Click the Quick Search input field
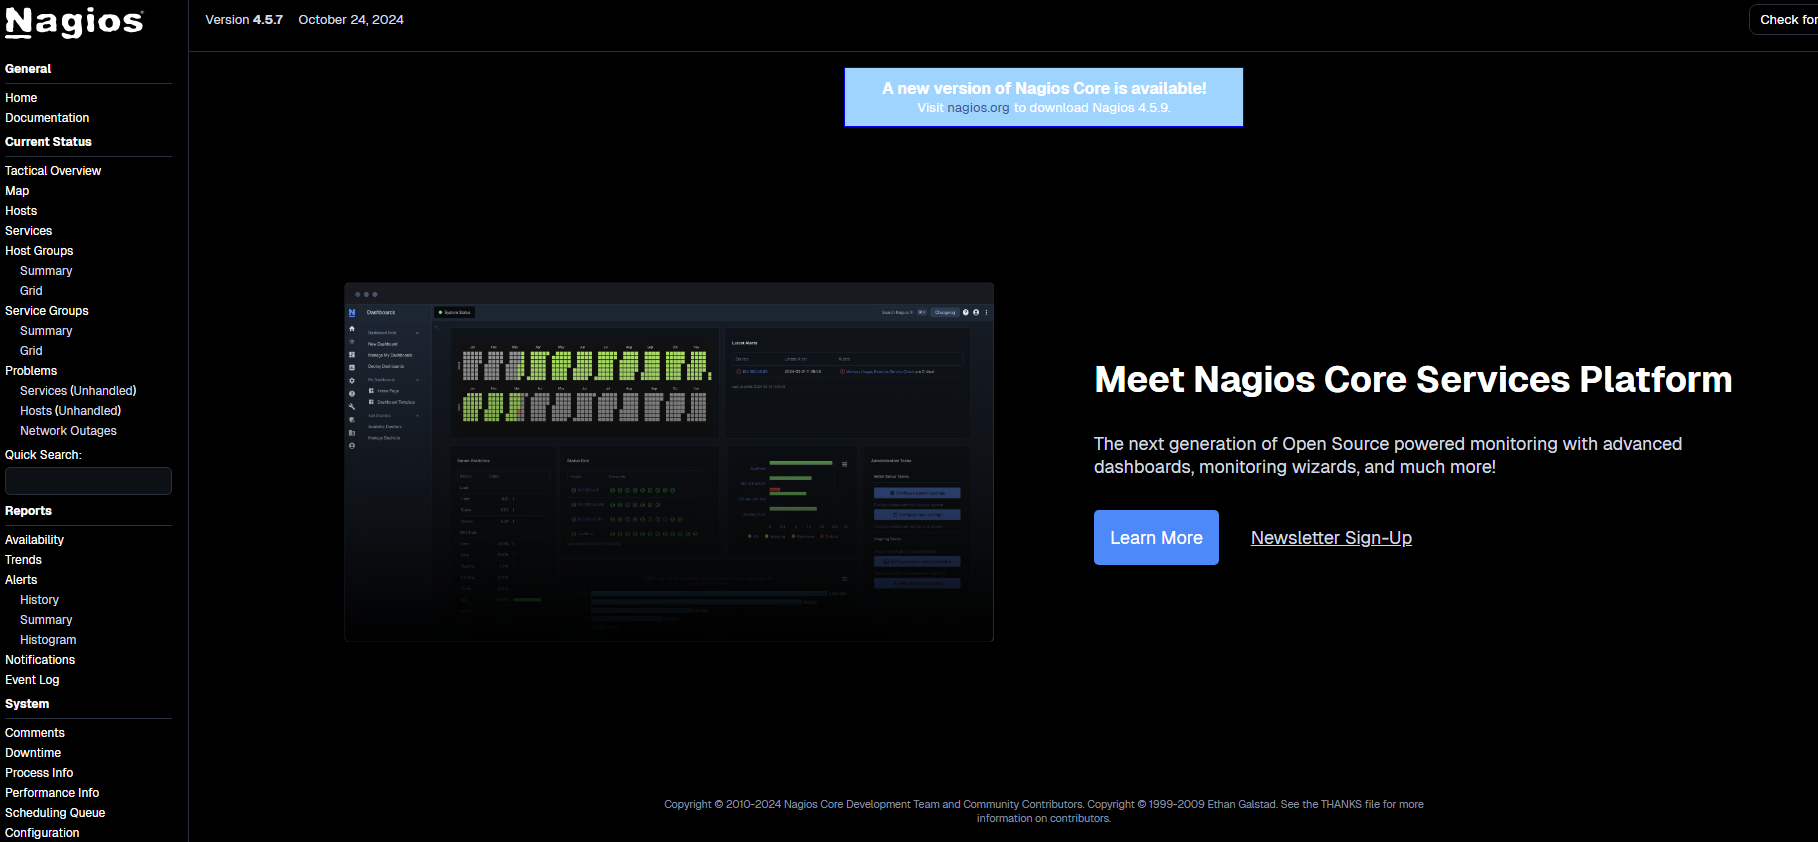This screenshot has width=1818, height=842. tap(88, 481)
